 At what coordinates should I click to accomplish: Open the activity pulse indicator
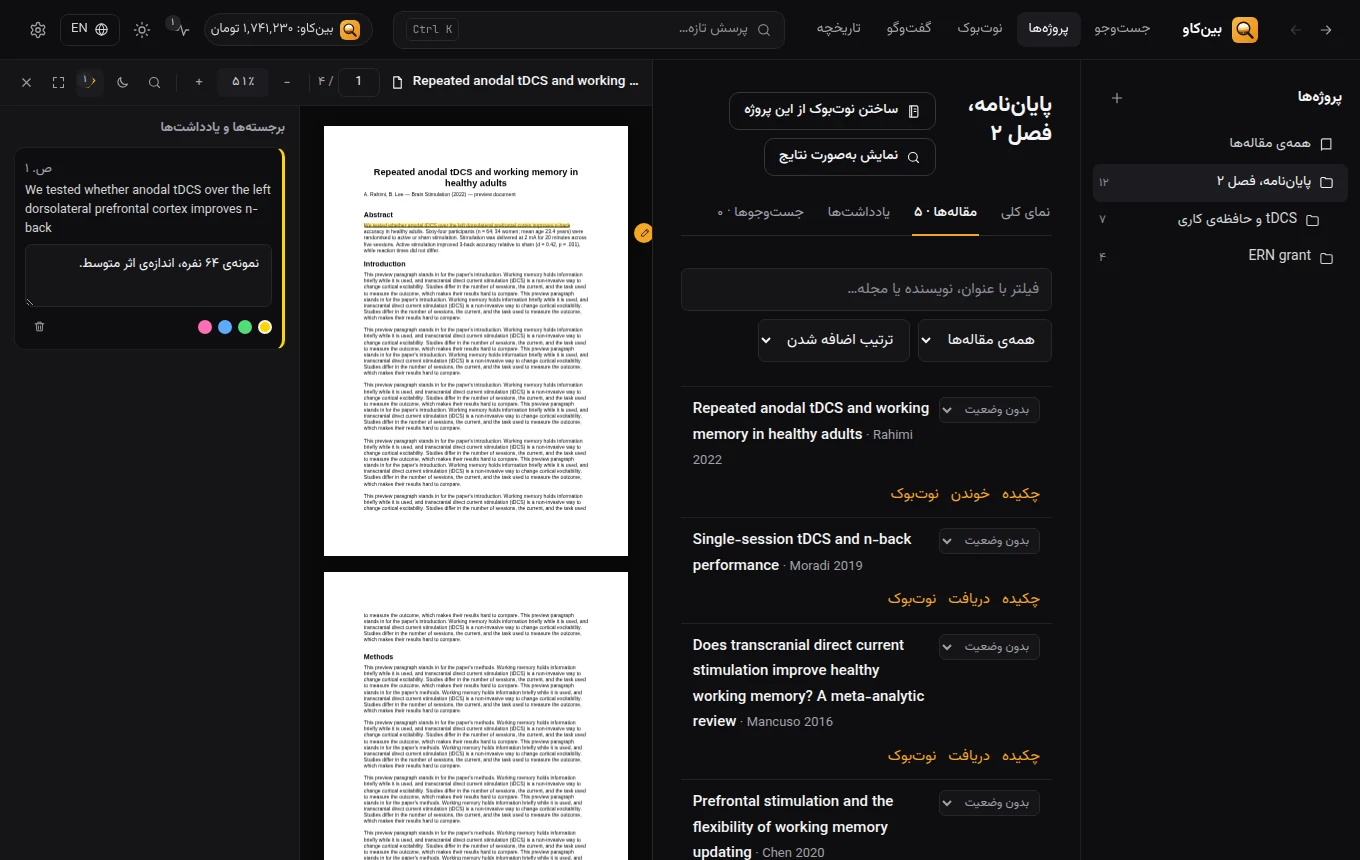180,30
